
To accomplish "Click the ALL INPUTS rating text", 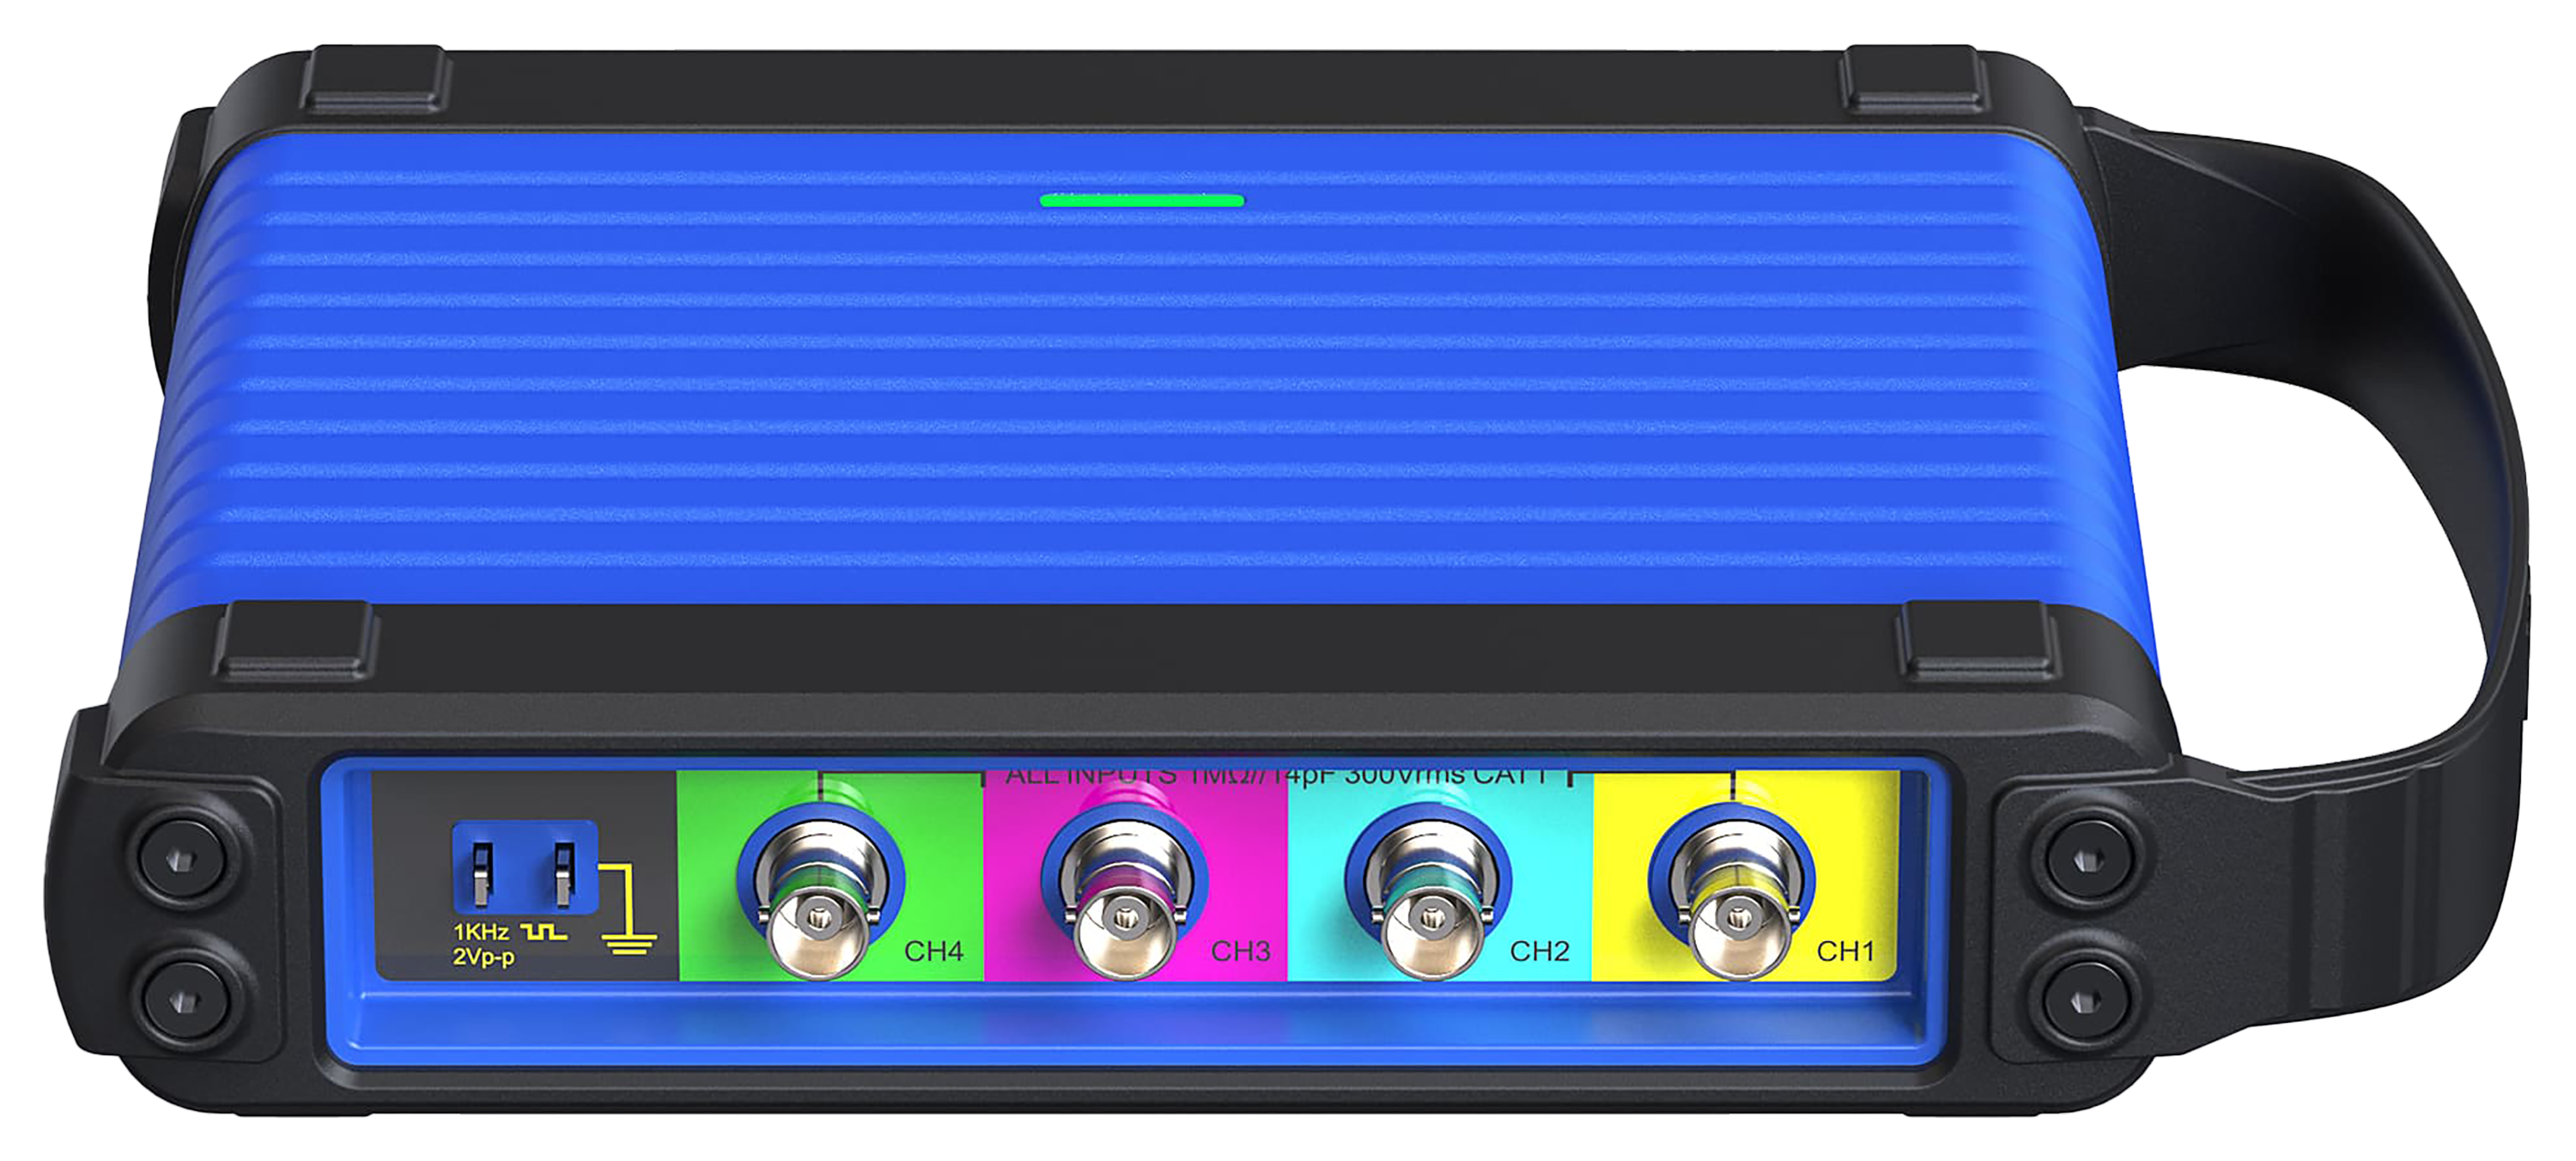I will (1277, 776).
